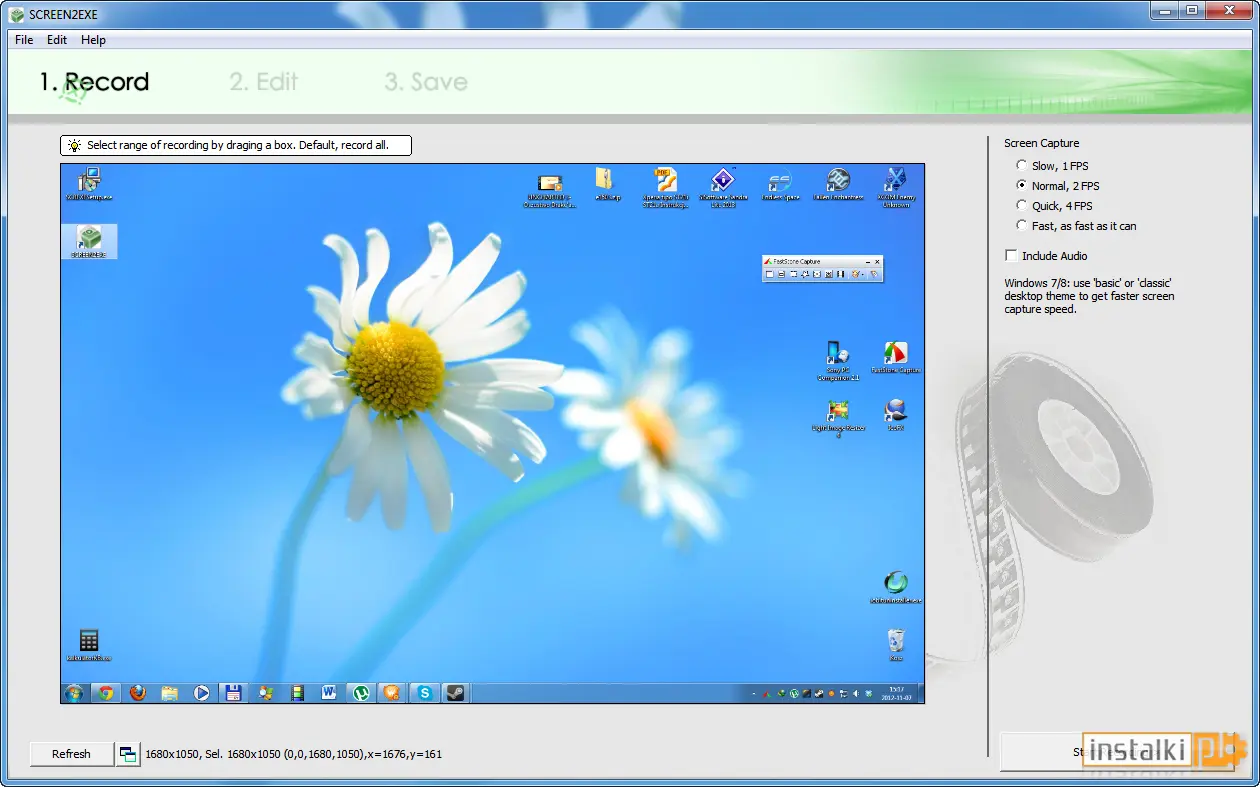Click the Steam icon in the preview taskbar
Viewport: 1260px width, 787px height.
click(x=455, y=692)
